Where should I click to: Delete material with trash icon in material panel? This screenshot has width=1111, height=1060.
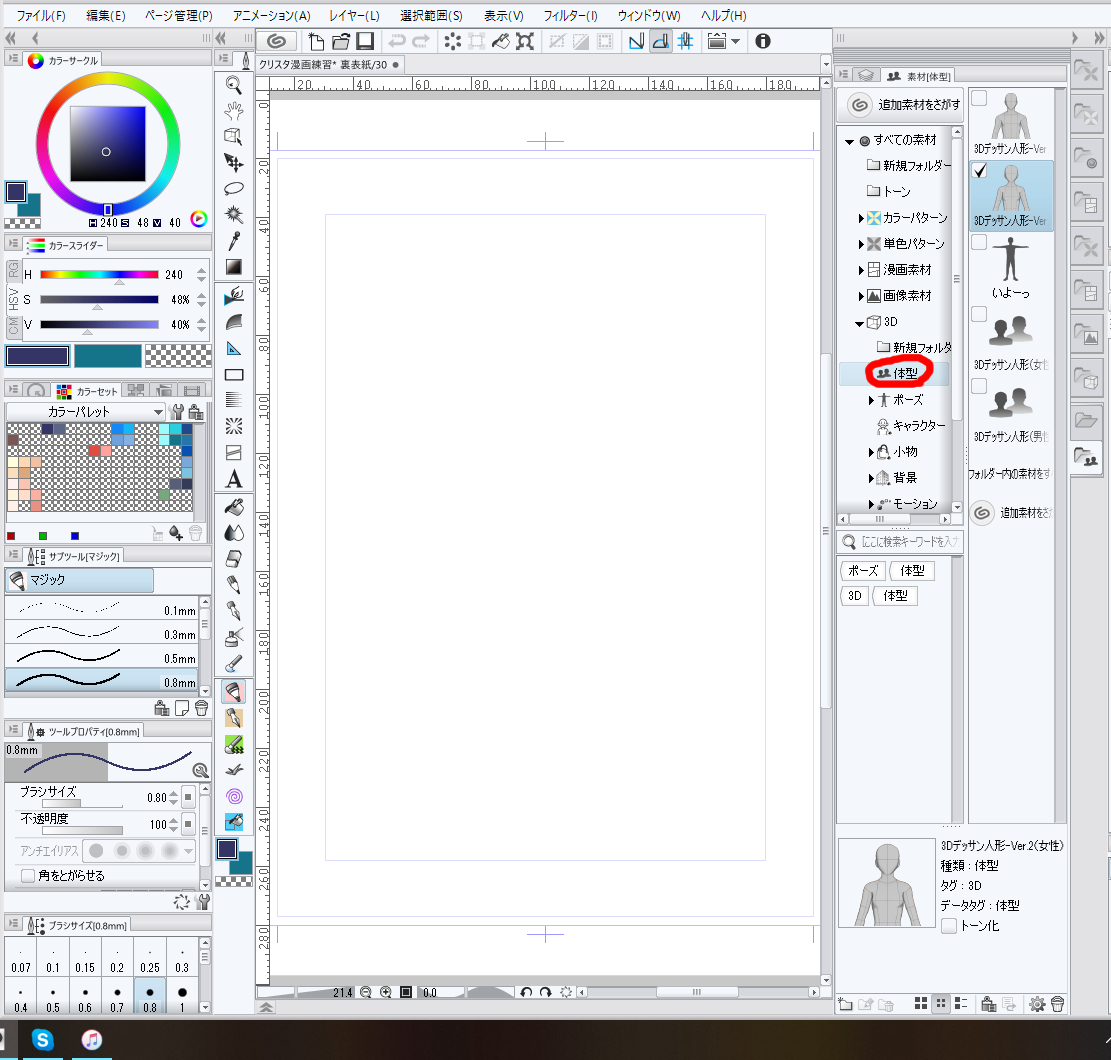coord(1058,1004)
